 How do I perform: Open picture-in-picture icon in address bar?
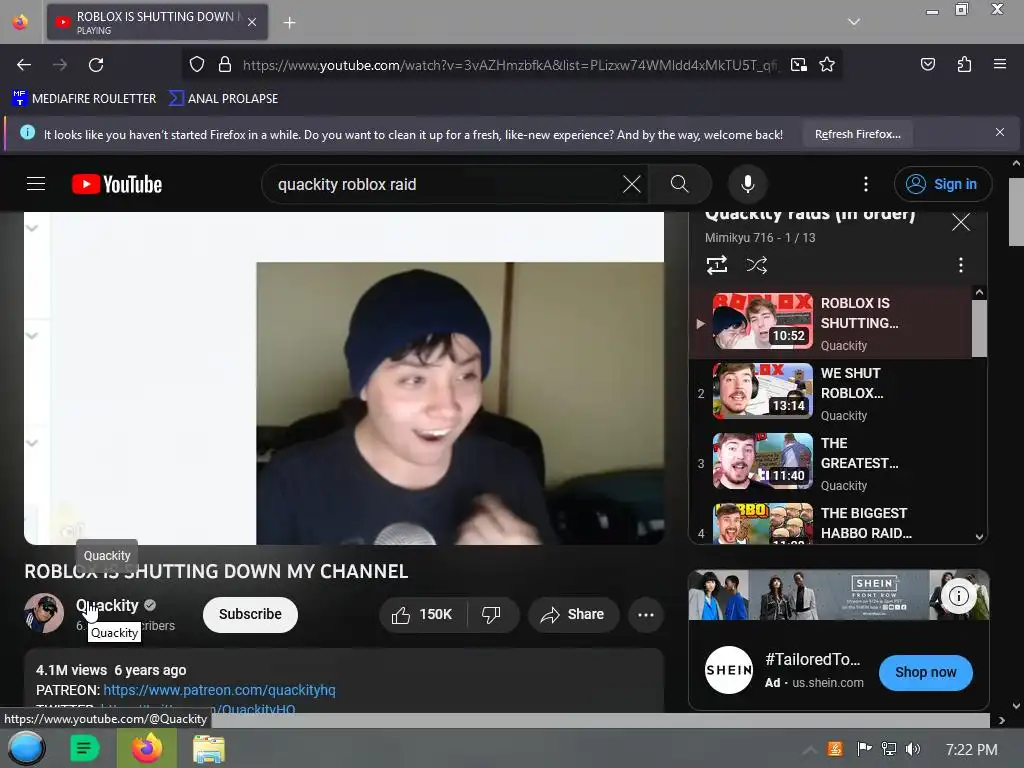(799, 65)
